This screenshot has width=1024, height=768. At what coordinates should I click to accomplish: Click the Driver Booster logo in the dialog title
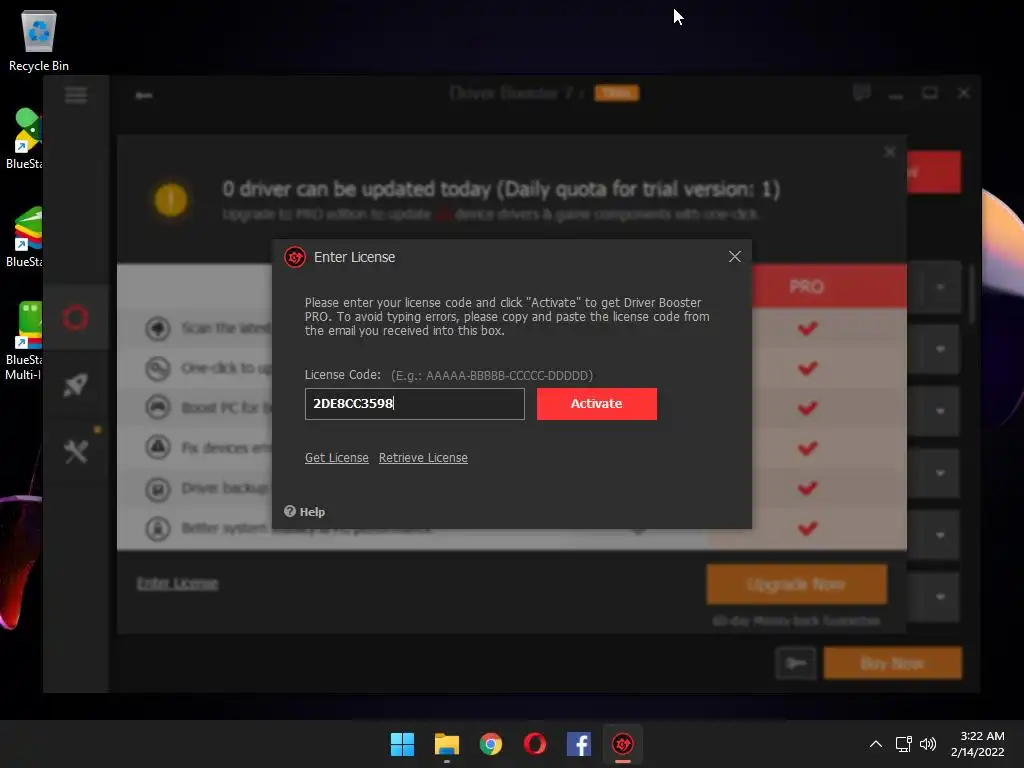(x=295, y=257)
